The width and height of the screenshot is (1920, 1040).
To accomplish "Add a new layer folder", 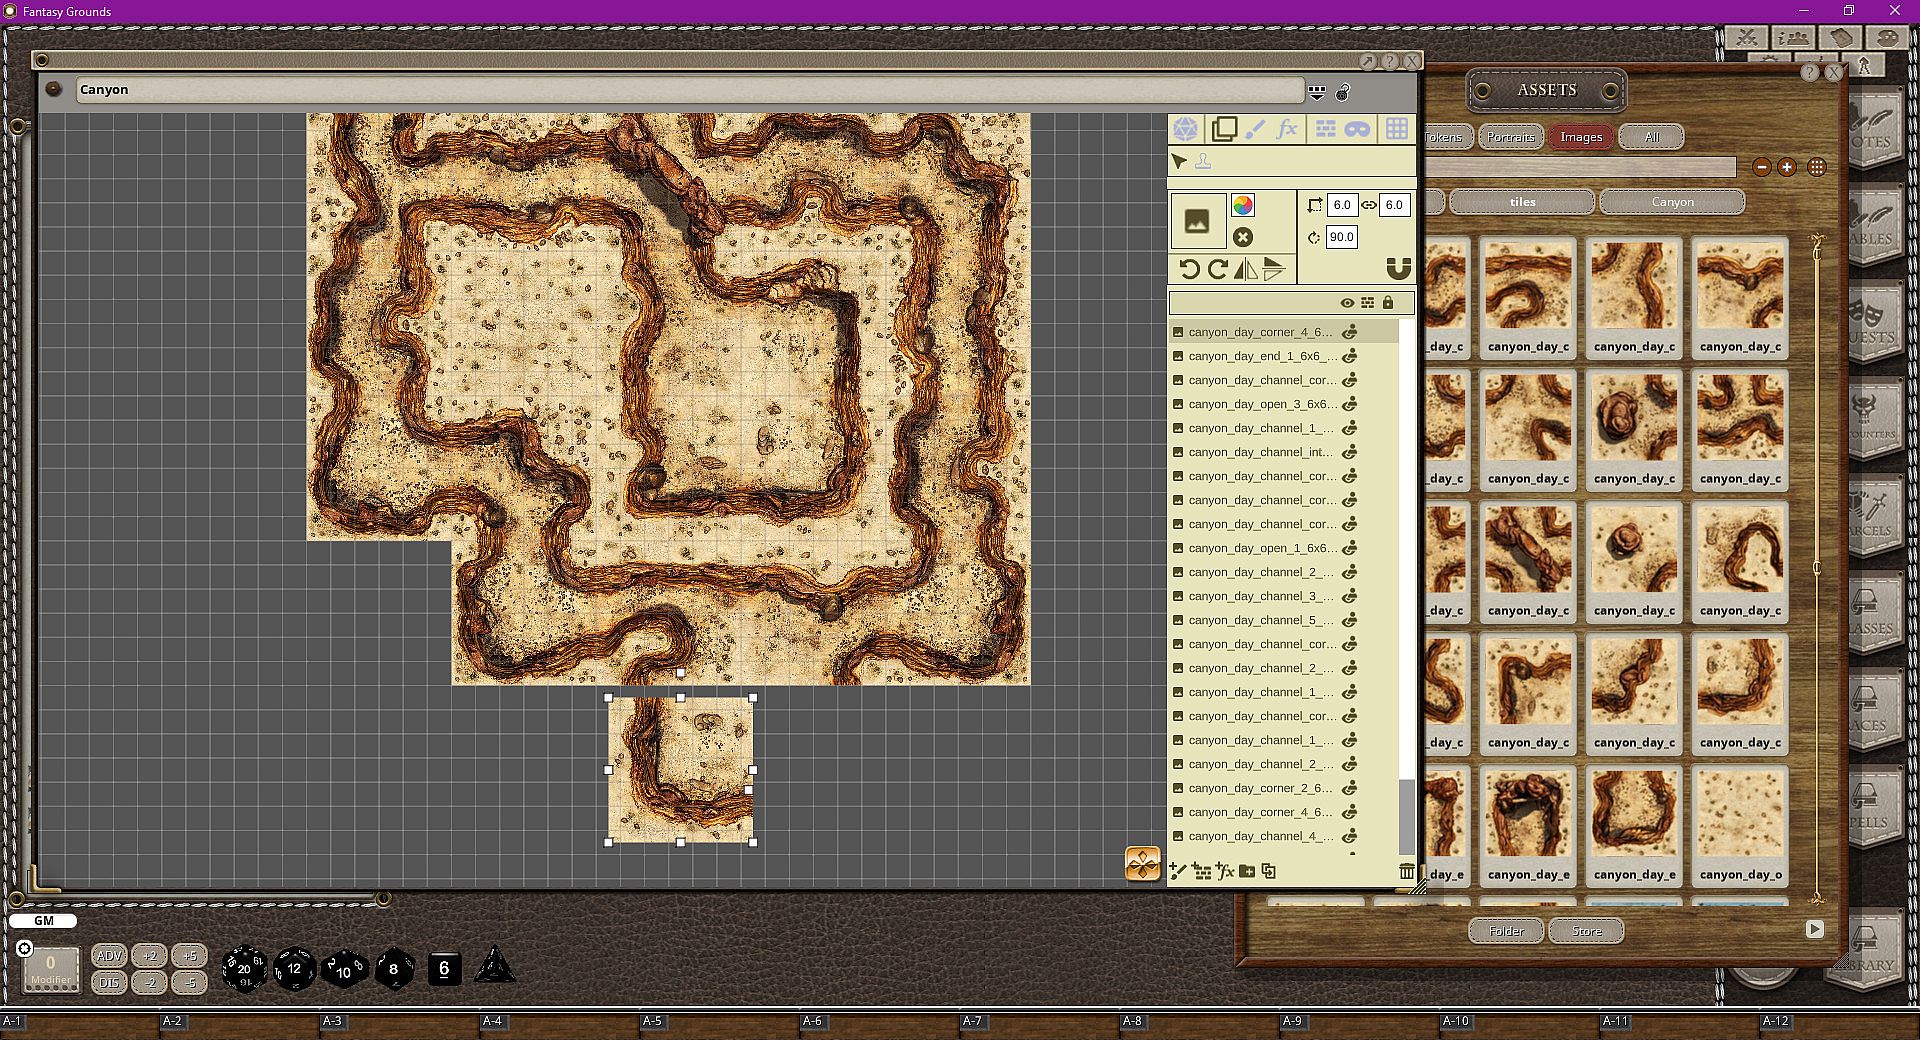I will tap(1247, 872).
